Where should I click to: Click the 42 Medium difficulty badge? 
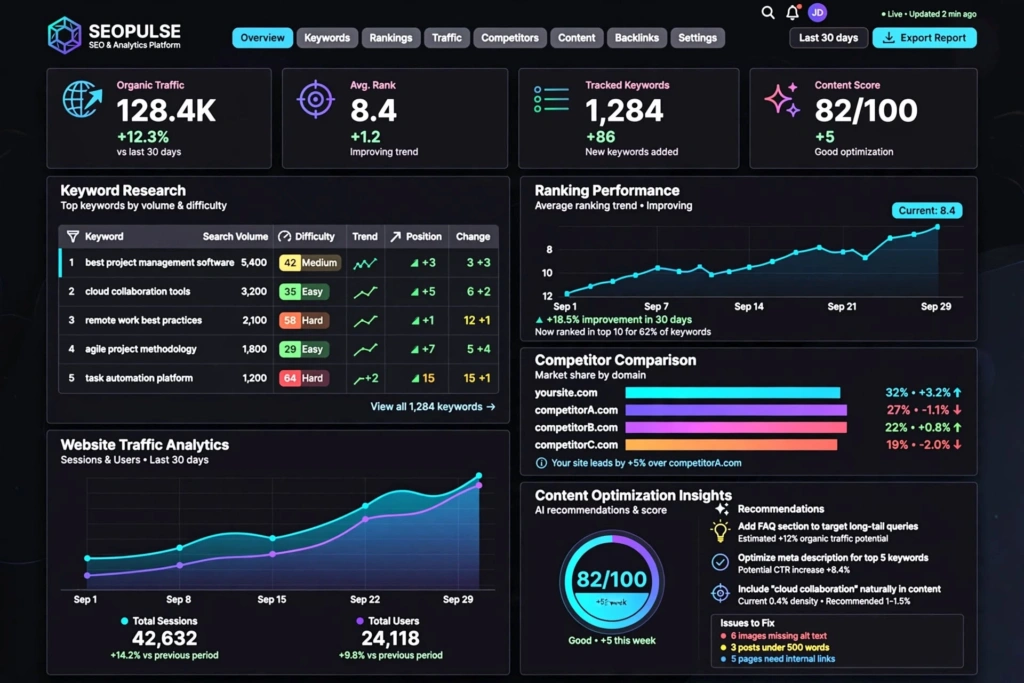[310, 262]
